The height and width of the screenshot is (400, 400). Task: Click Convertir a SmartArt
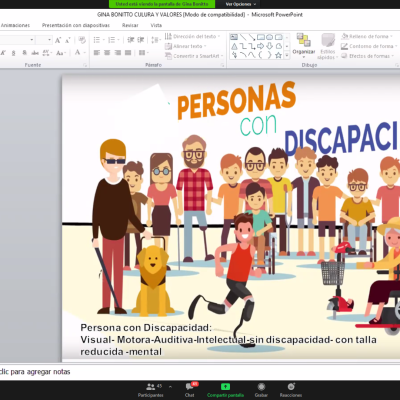(x=194, y=56)
